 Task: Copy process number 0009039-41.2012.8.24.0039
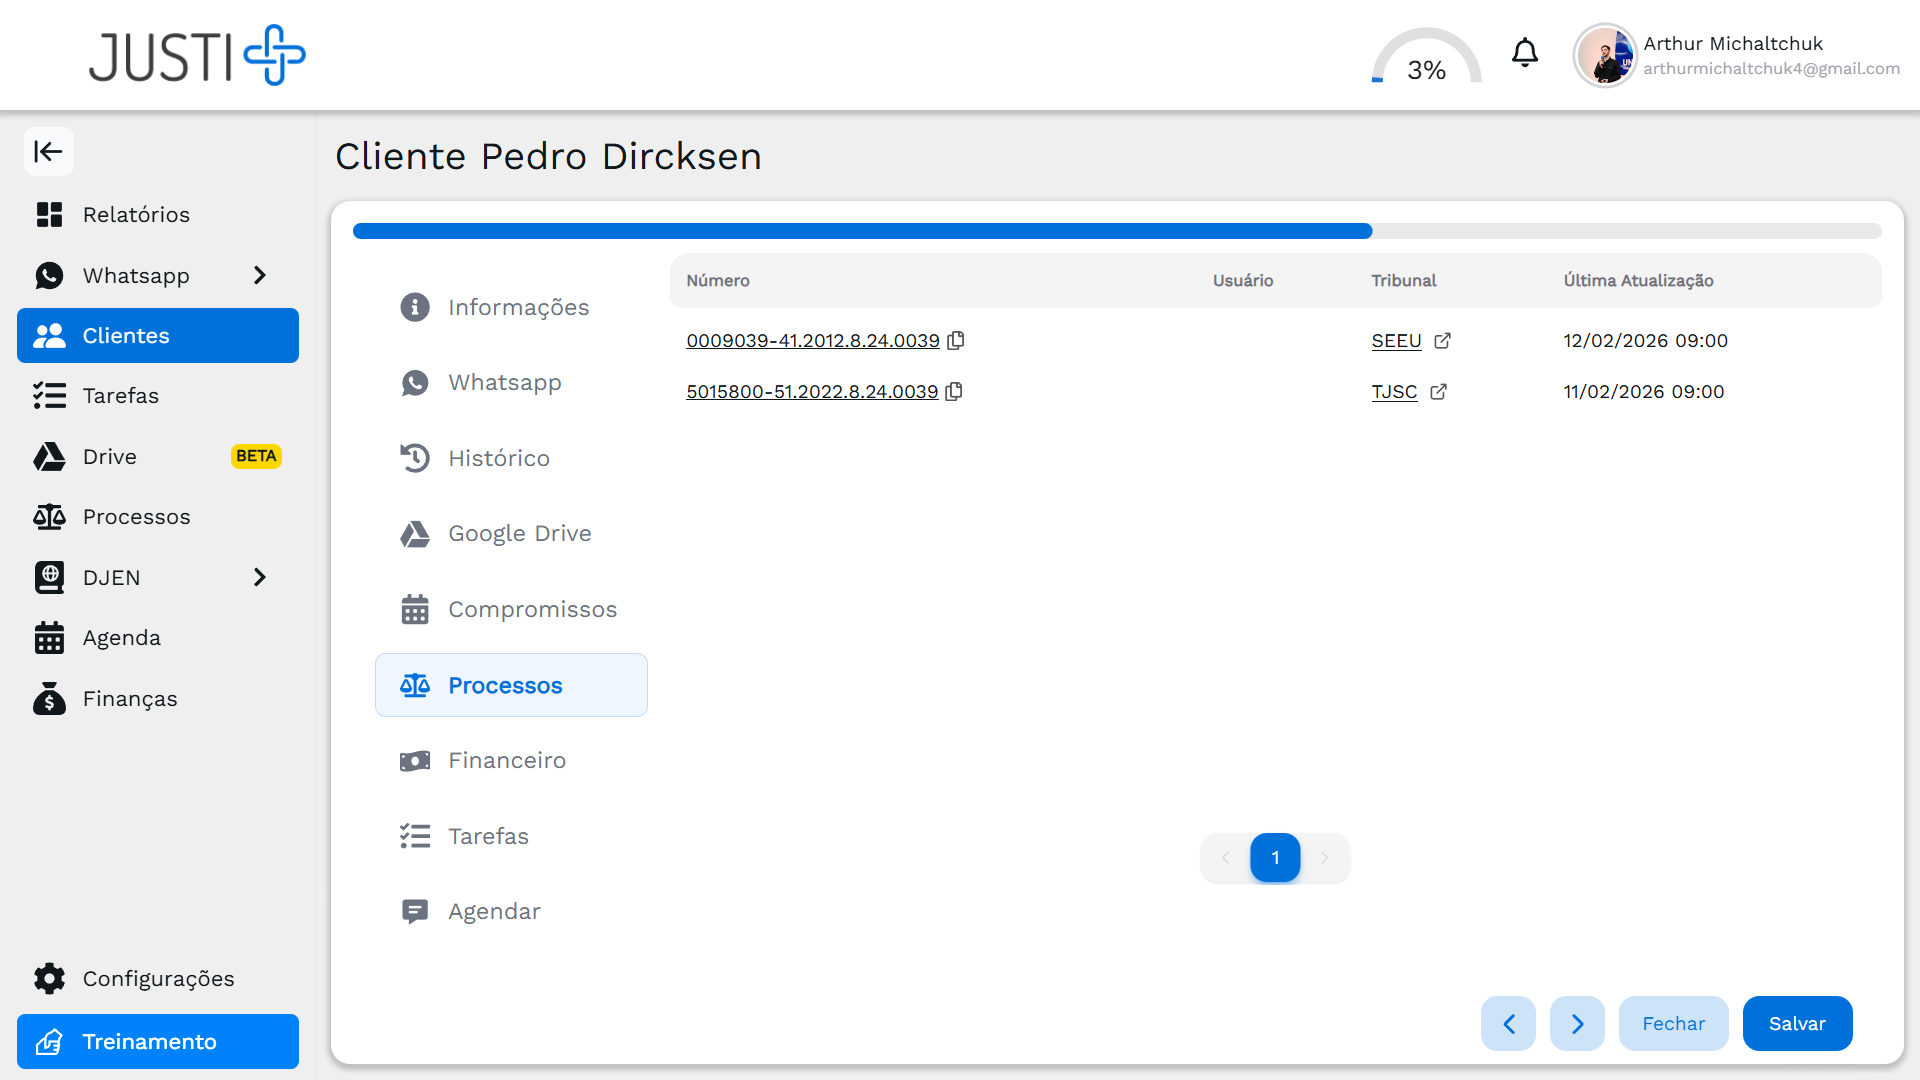(956, 340)
